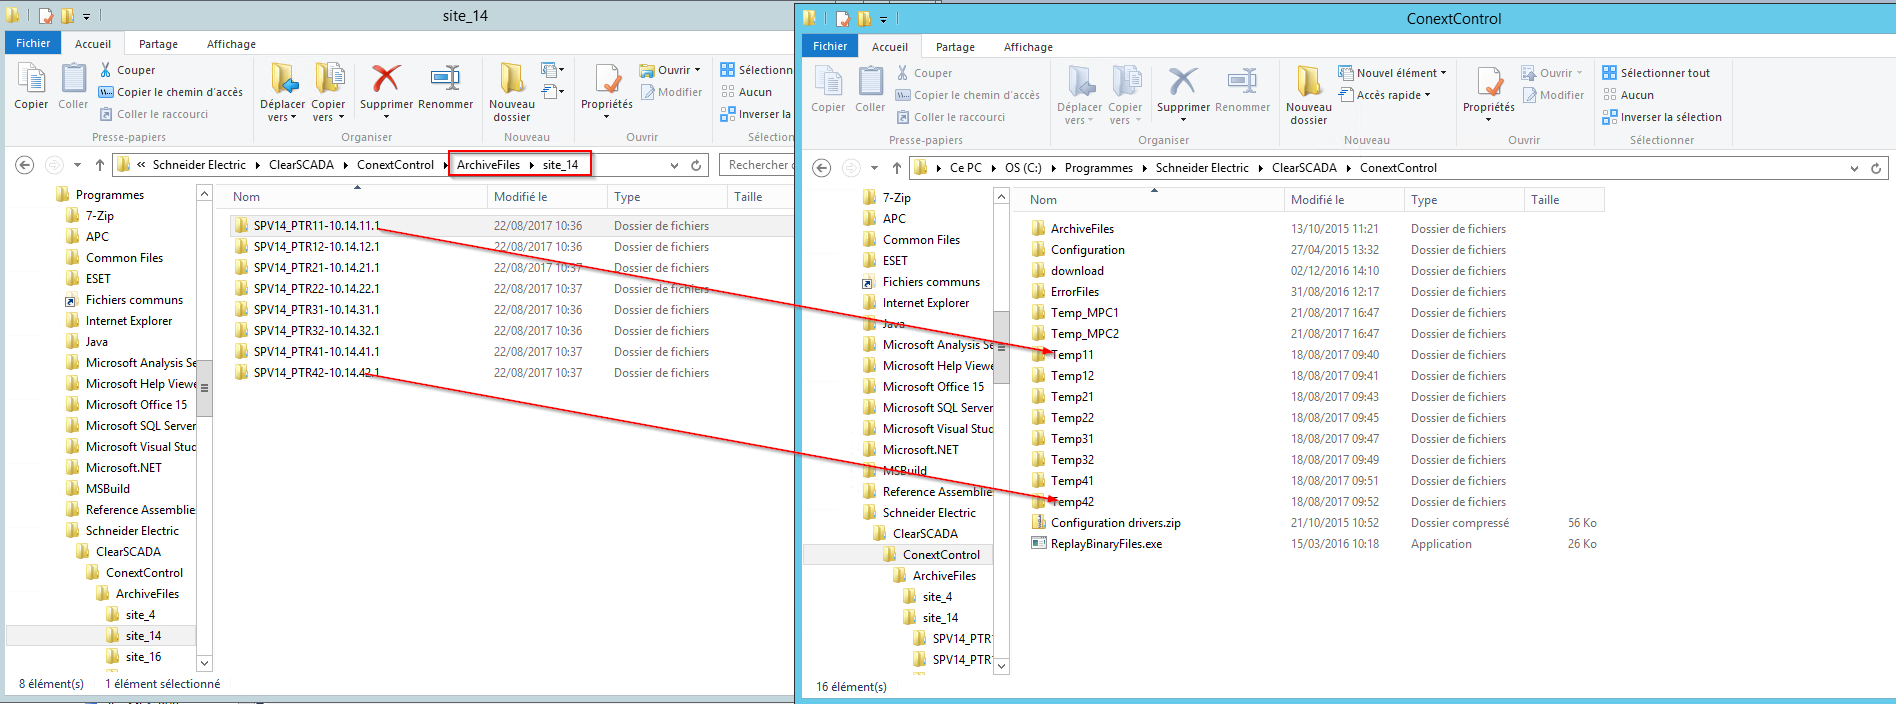Image resolution: width=1896 pixels, height=704 pixels.
Task: Sort by Modifié le column in ConextControl
Action: tap(1317, 200)
